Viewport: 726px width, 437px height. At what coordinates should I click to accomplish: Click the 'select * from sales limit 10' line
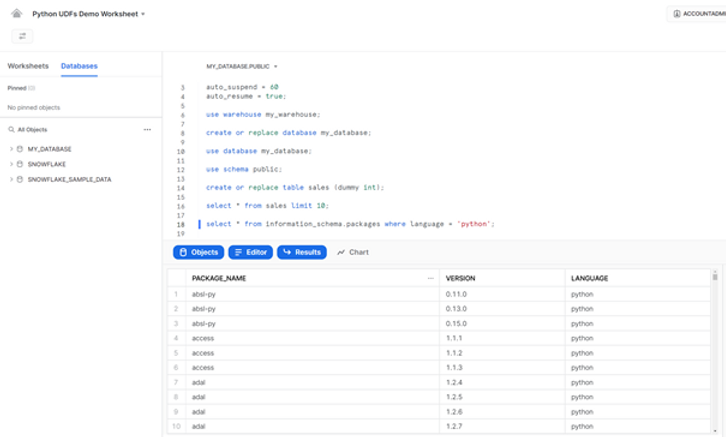point(267,206)
